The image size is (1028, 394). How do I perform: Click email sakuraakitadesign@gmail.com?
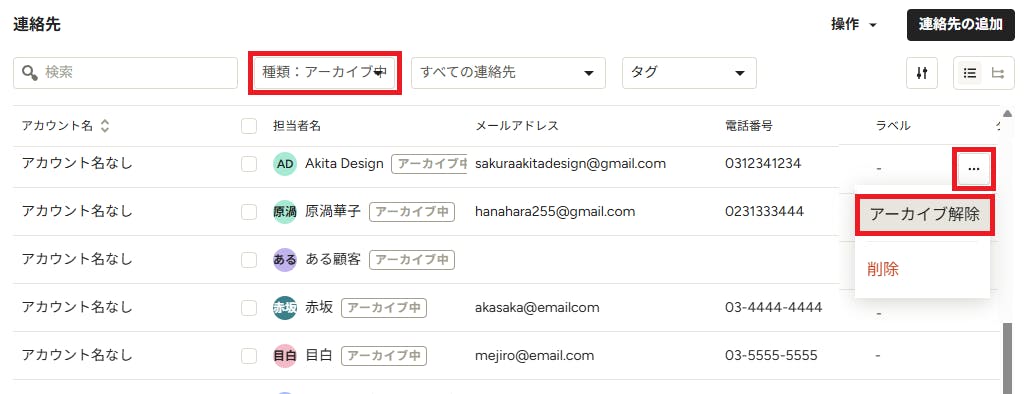pos(570,164)
